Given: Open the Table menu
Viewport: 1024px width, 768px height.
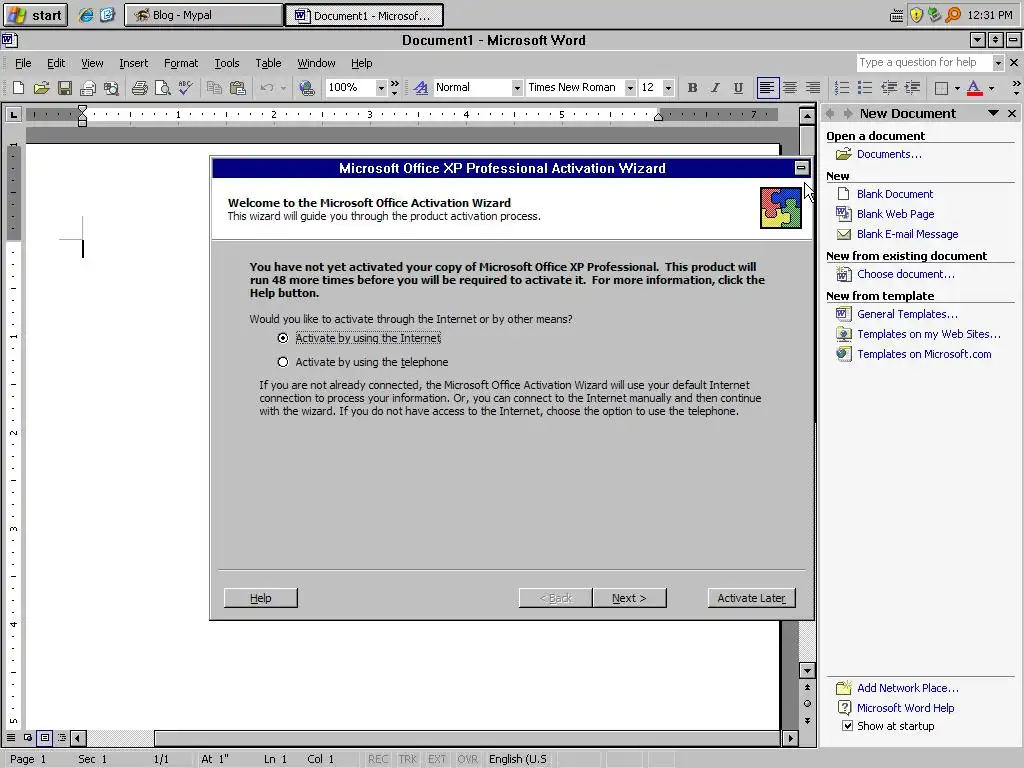Looking at the screenshot, I should [x=268, y=63].
